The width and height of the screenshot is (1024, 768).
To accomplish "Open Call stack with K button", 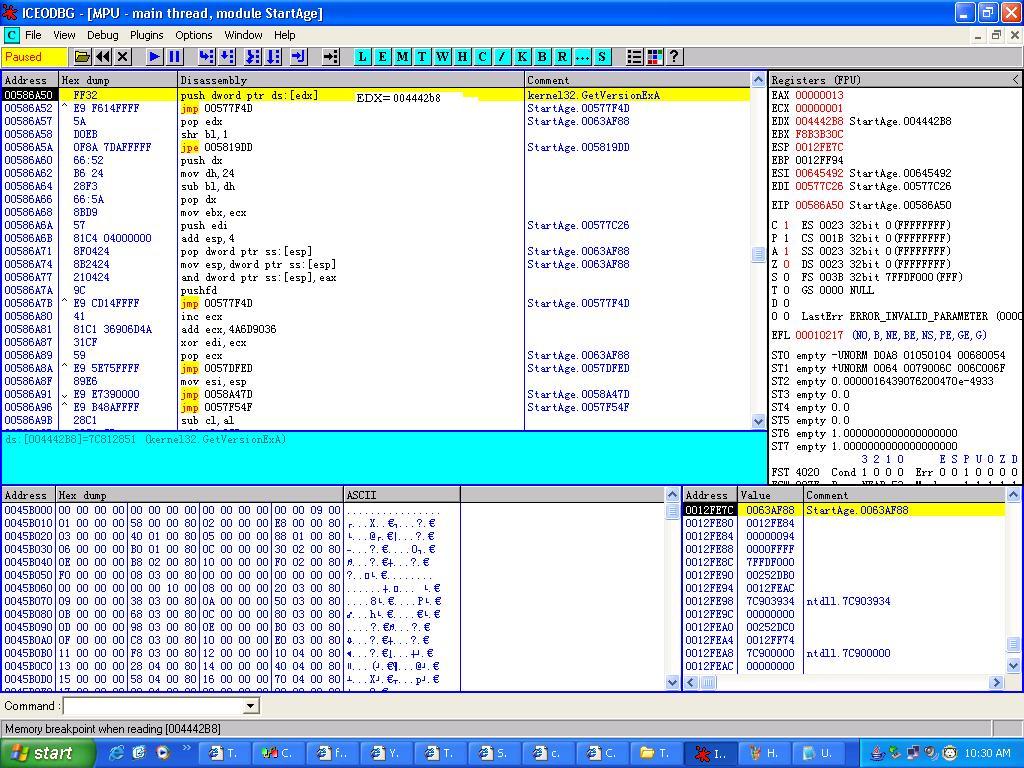I will 522,57.
